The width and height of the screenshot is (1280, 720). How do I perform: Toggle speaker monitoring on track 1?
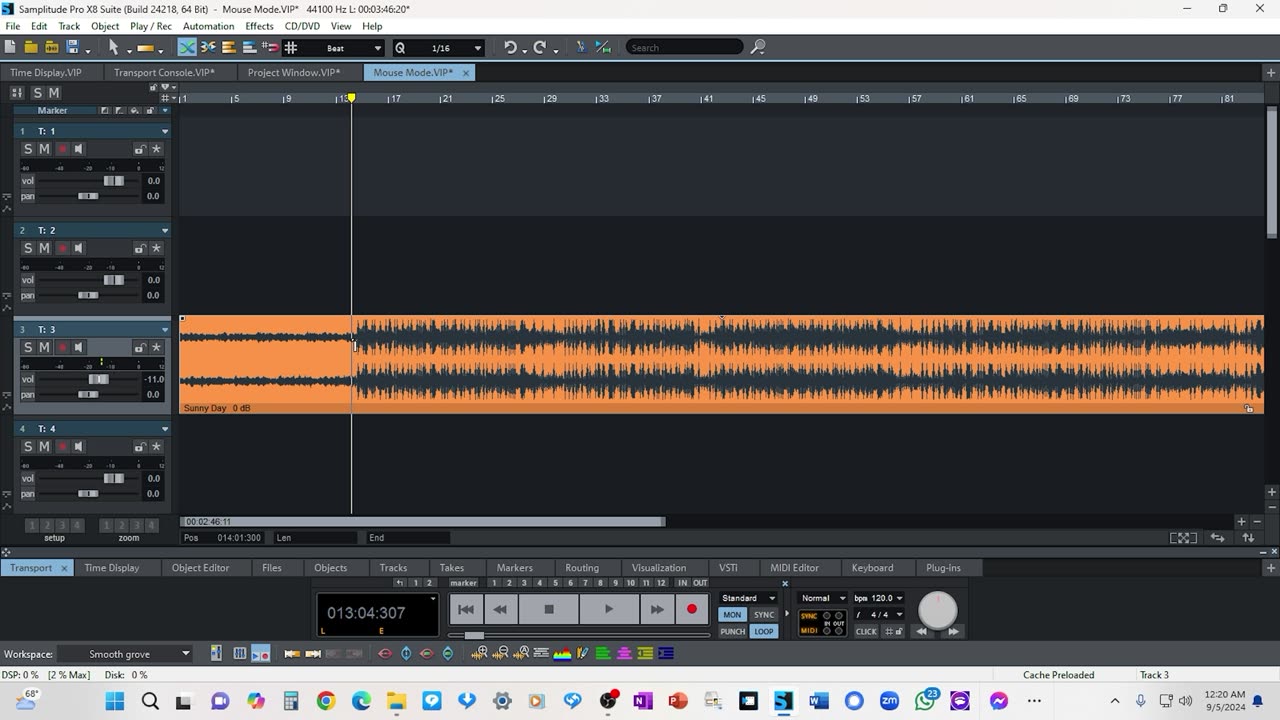(78, 149)
